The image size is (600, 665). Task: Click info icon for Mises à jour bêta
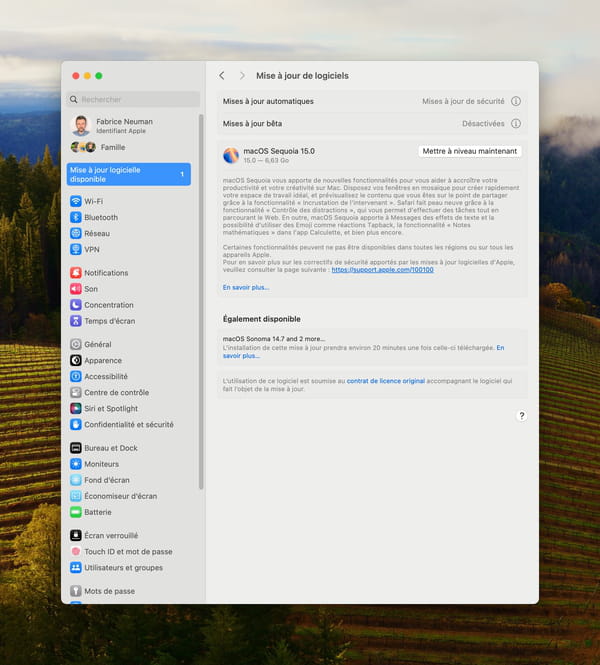point(516,123)
